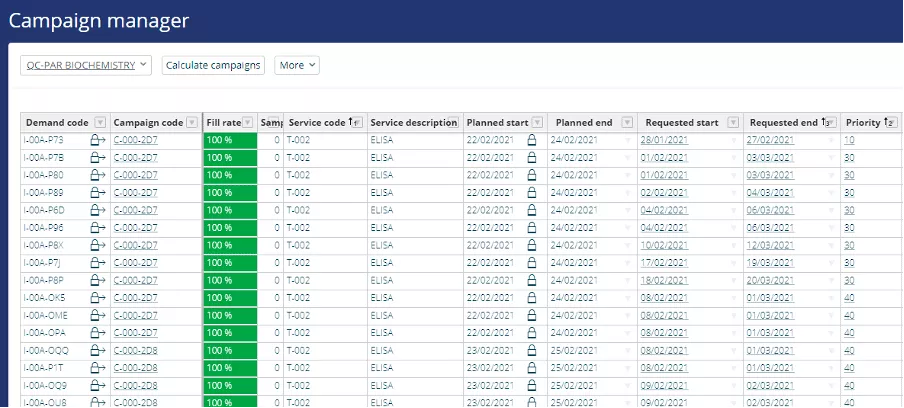Screen dimensions: 904x408
Task: Click the green 100 % bar for I-00A-P73
Action: point(230,140)
